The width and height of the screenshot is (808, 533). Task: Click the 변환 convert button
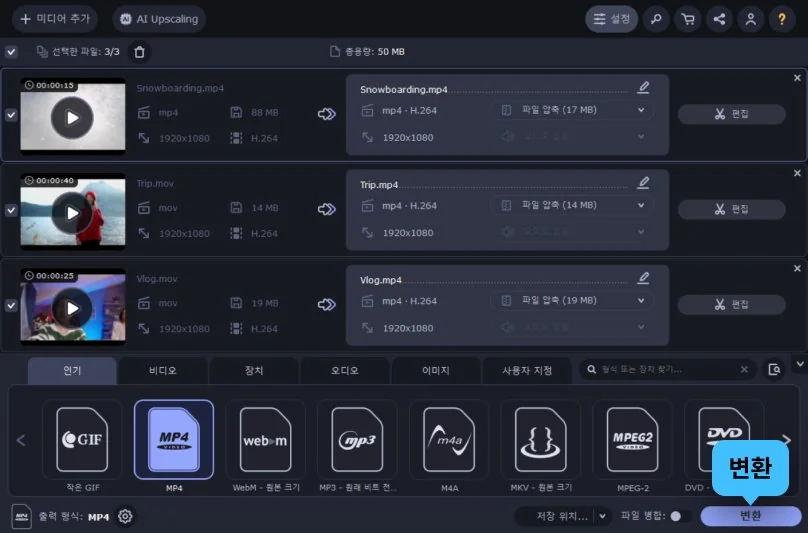point(751,515)
